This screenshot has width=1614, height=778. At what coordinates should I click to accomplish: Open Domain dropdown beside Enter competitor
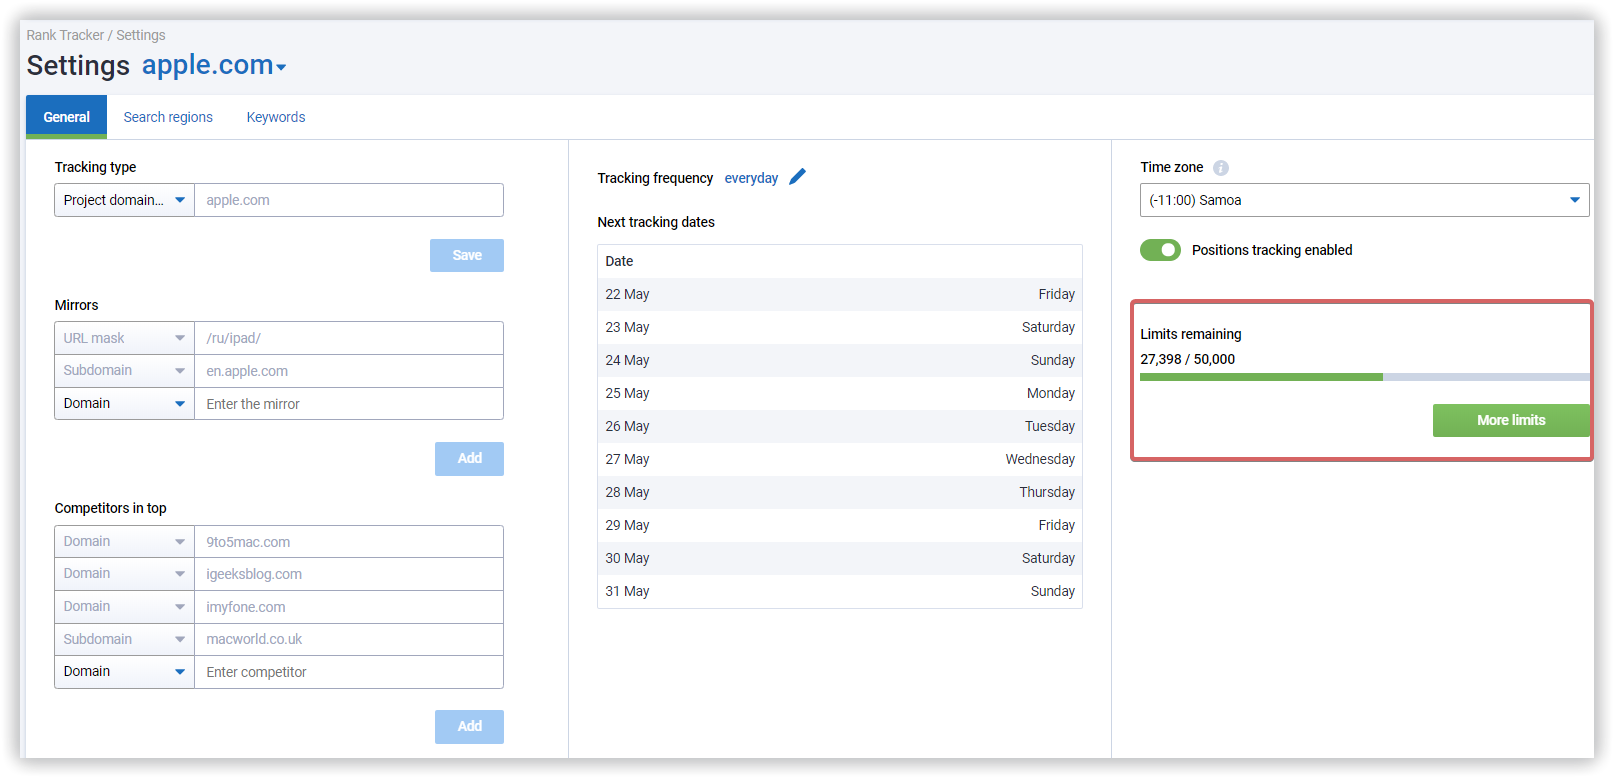click(x=124, y=672)
